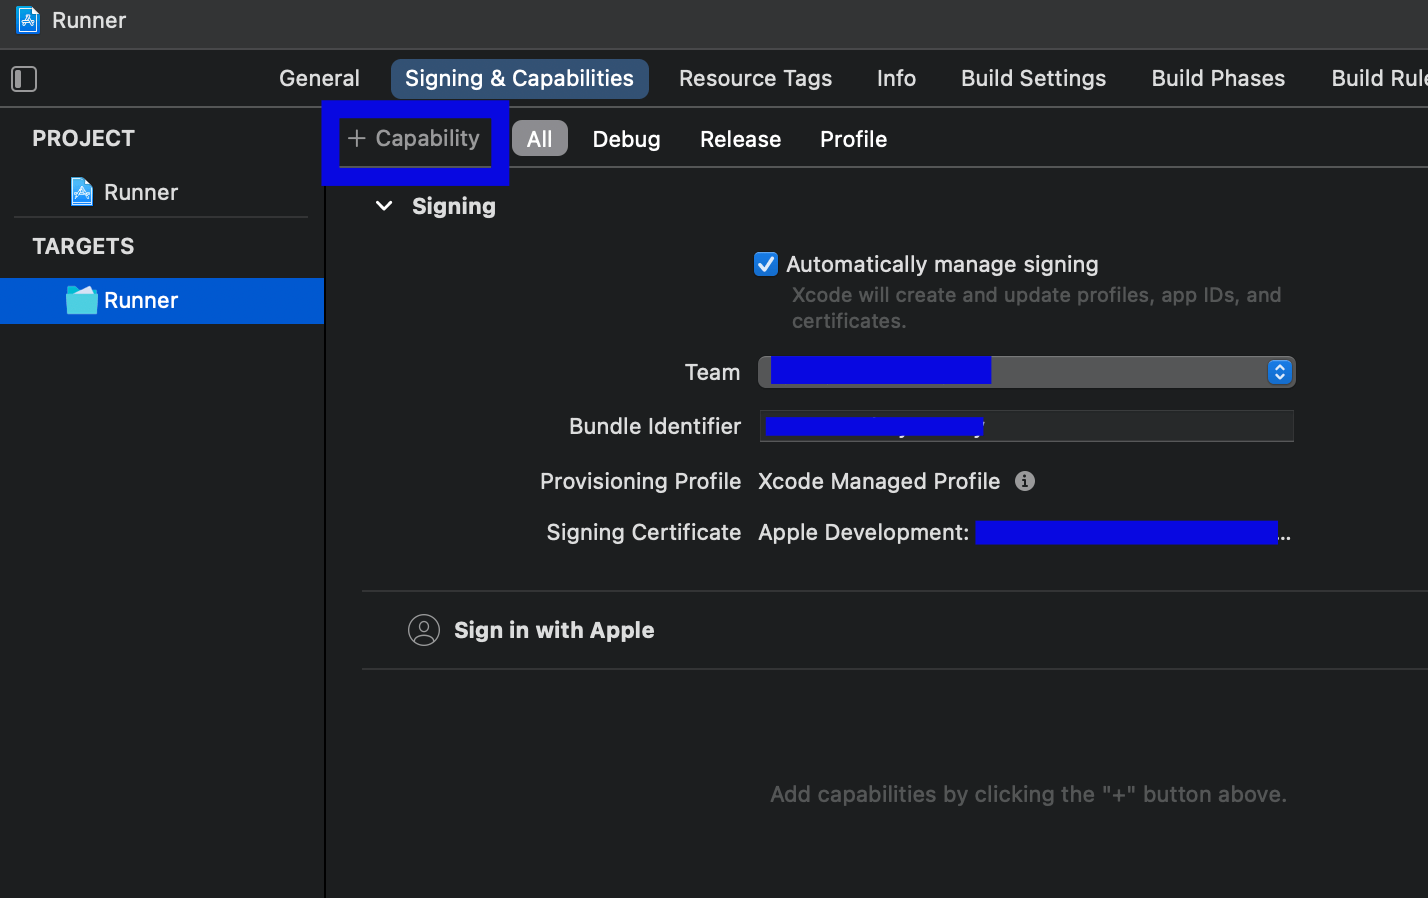1428x898 pixels.
Task: Go to the Info tab
Action: pyautogui.click(x=896, y=78)
